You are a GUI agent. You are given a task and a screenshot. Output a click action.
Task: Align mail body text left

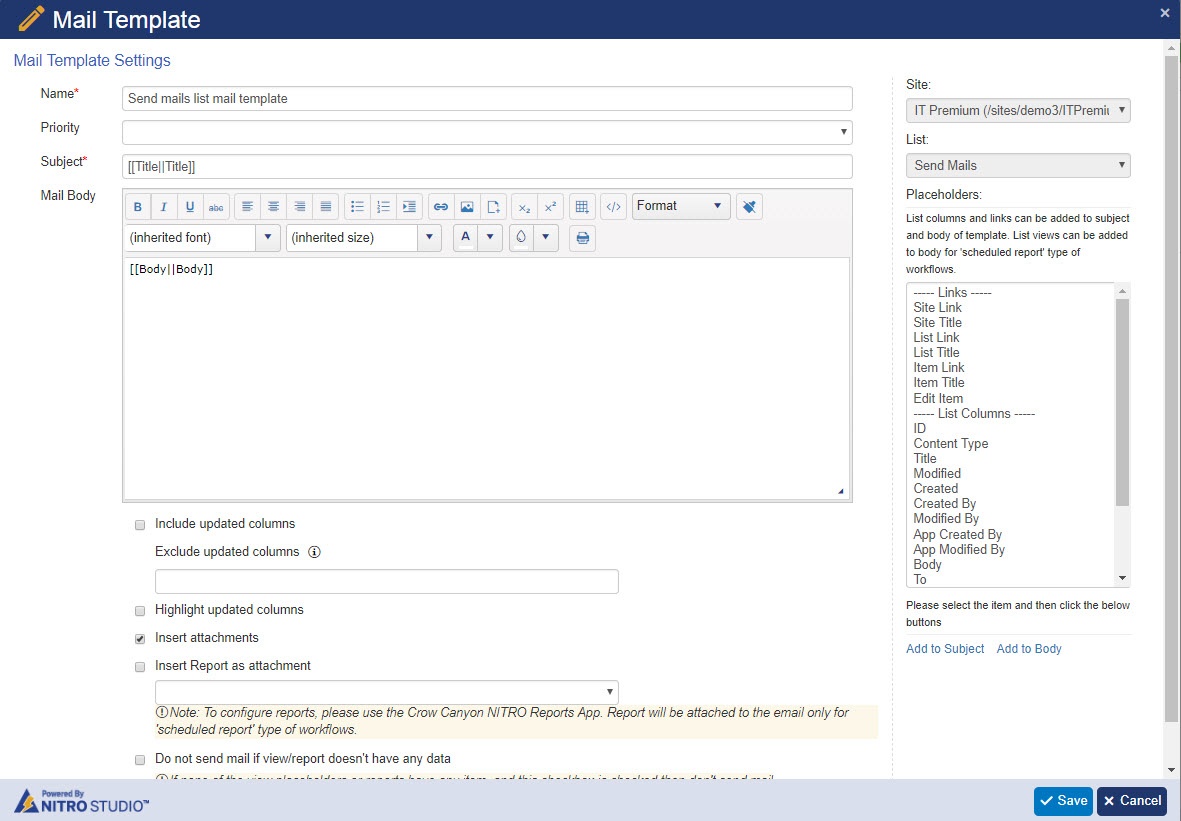pyautogui.click(x=248, y=207)
